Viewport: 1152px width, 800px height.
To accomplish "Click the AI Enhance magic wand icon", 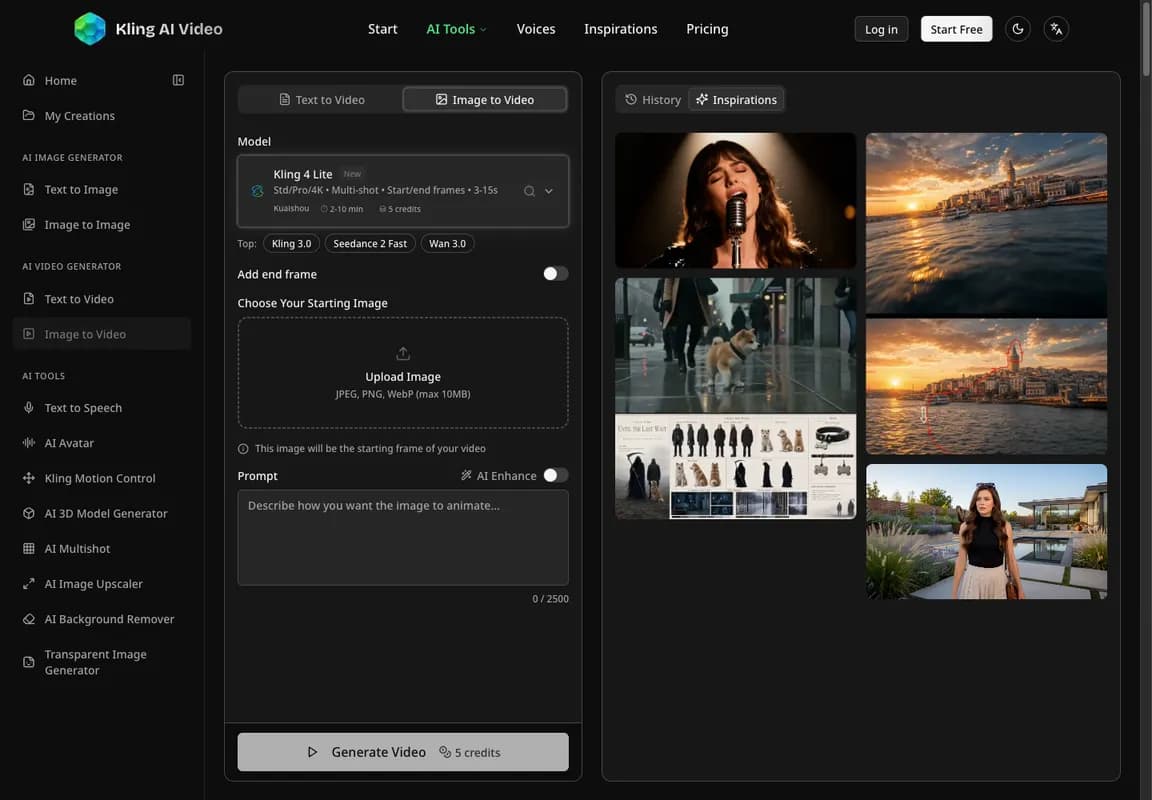I will pos(466,475).
